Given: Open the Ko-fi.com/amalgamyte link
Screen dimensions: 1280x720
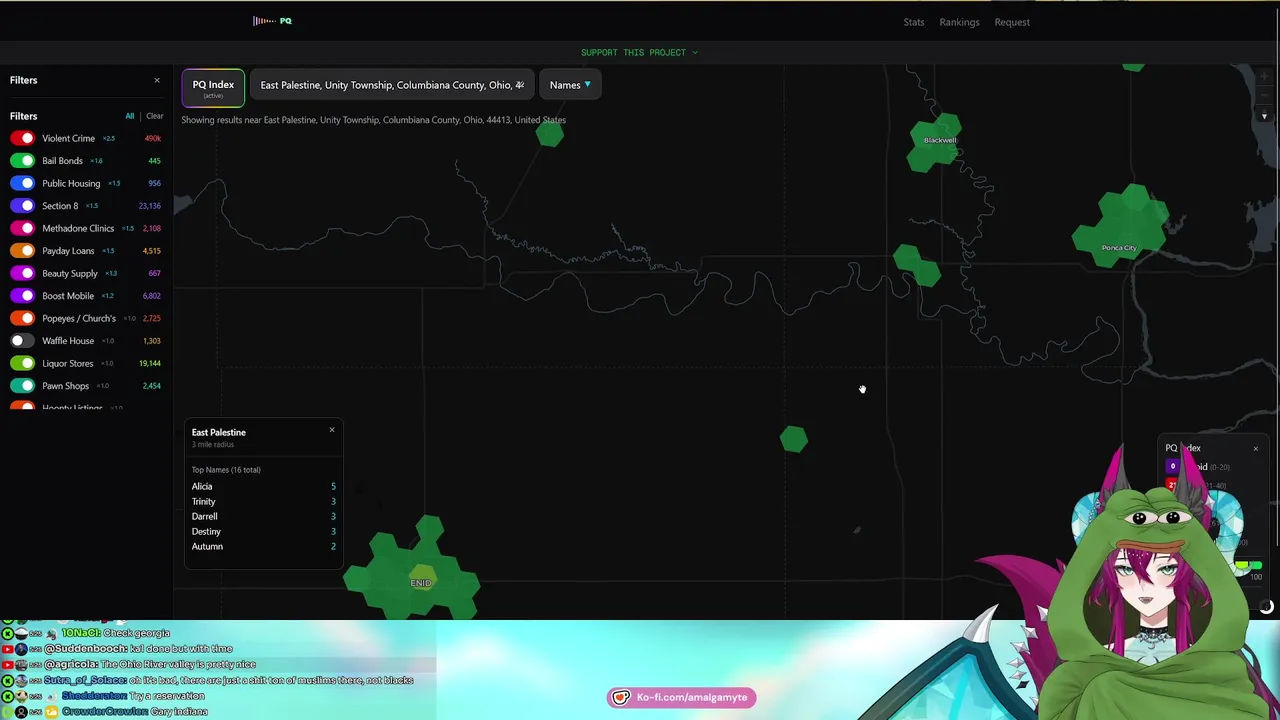Looking at the screenshot, I should [x=682, y=697].
